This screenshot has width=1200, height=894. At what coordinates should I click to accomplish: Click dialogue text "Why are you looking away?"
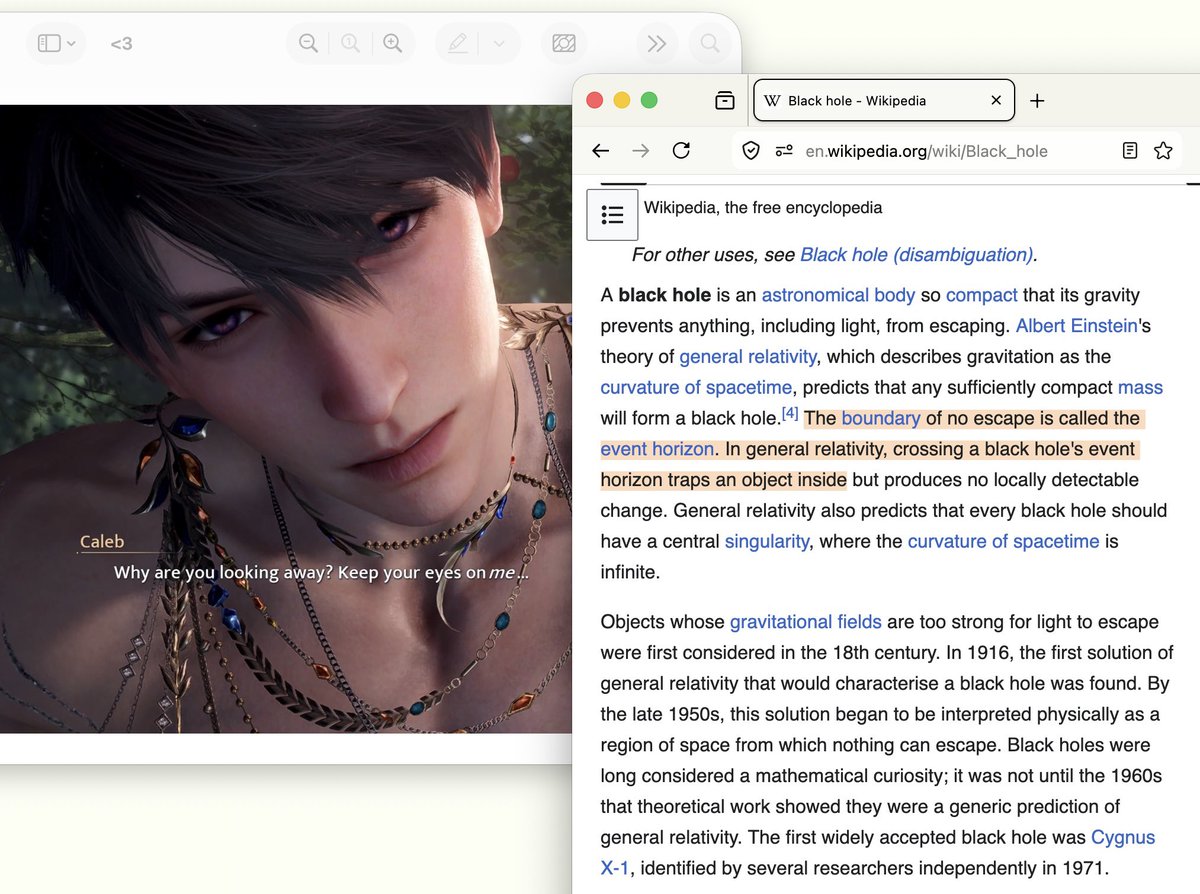224,573
